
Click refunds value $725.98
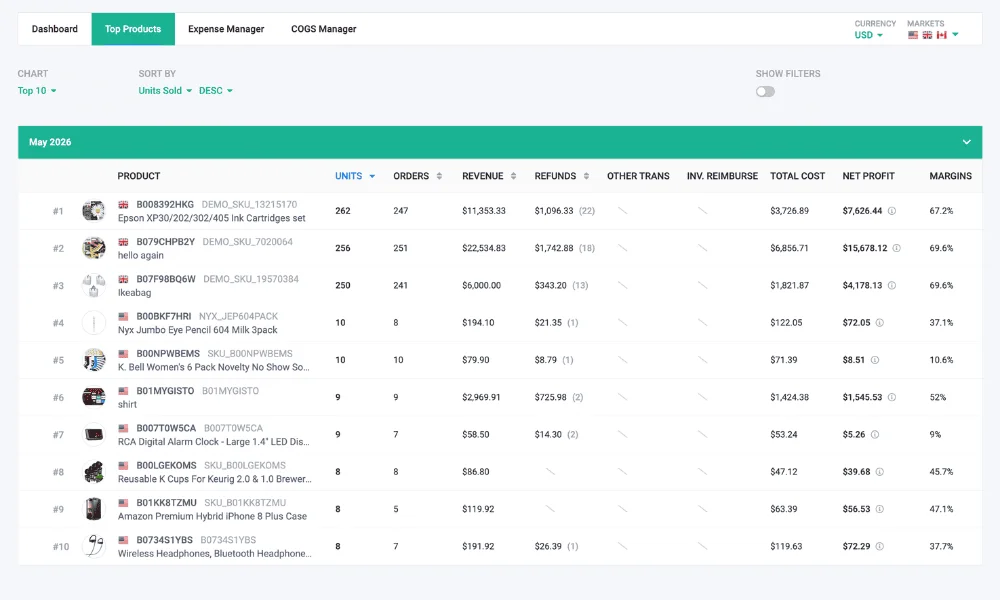pos(550,397)
